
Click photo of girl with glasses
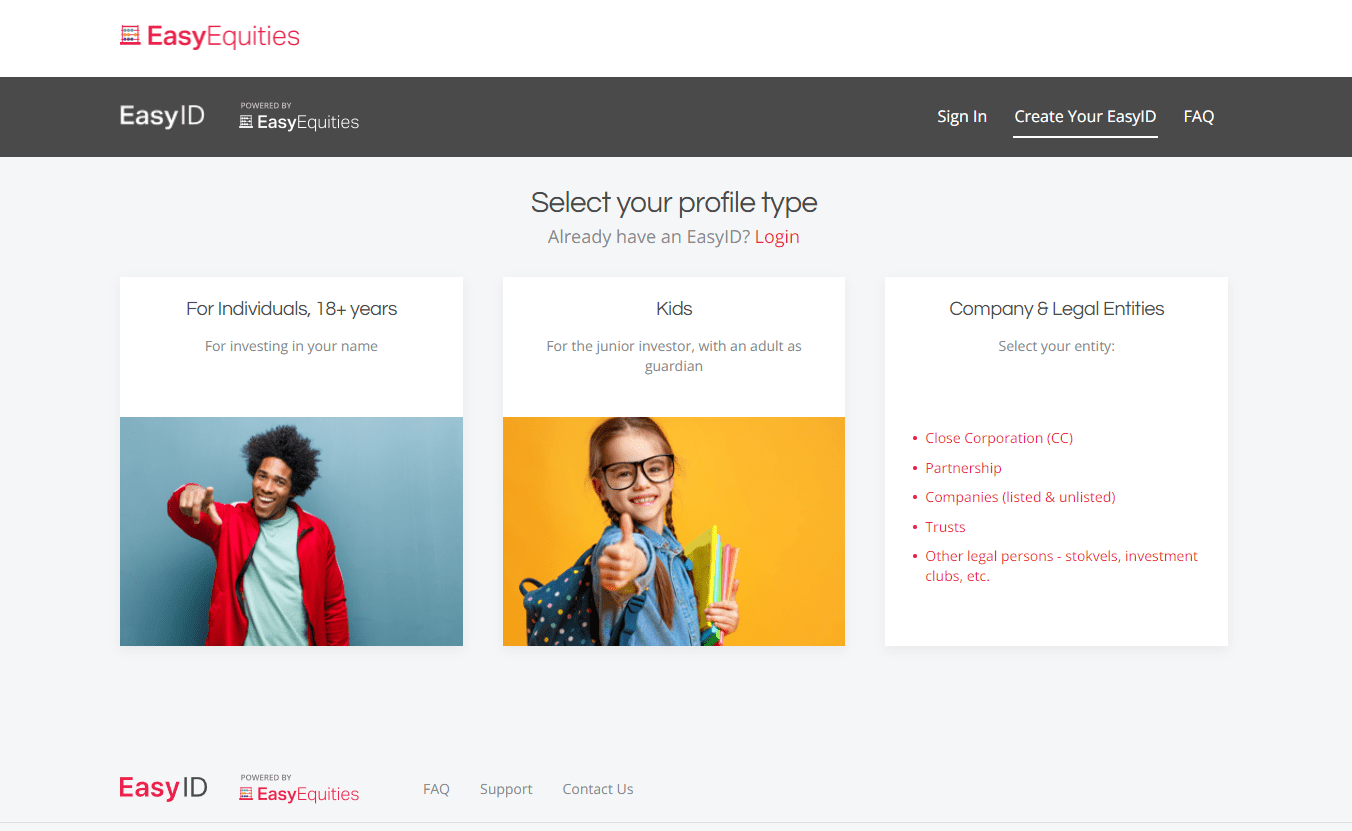click(x=674, y=531)
